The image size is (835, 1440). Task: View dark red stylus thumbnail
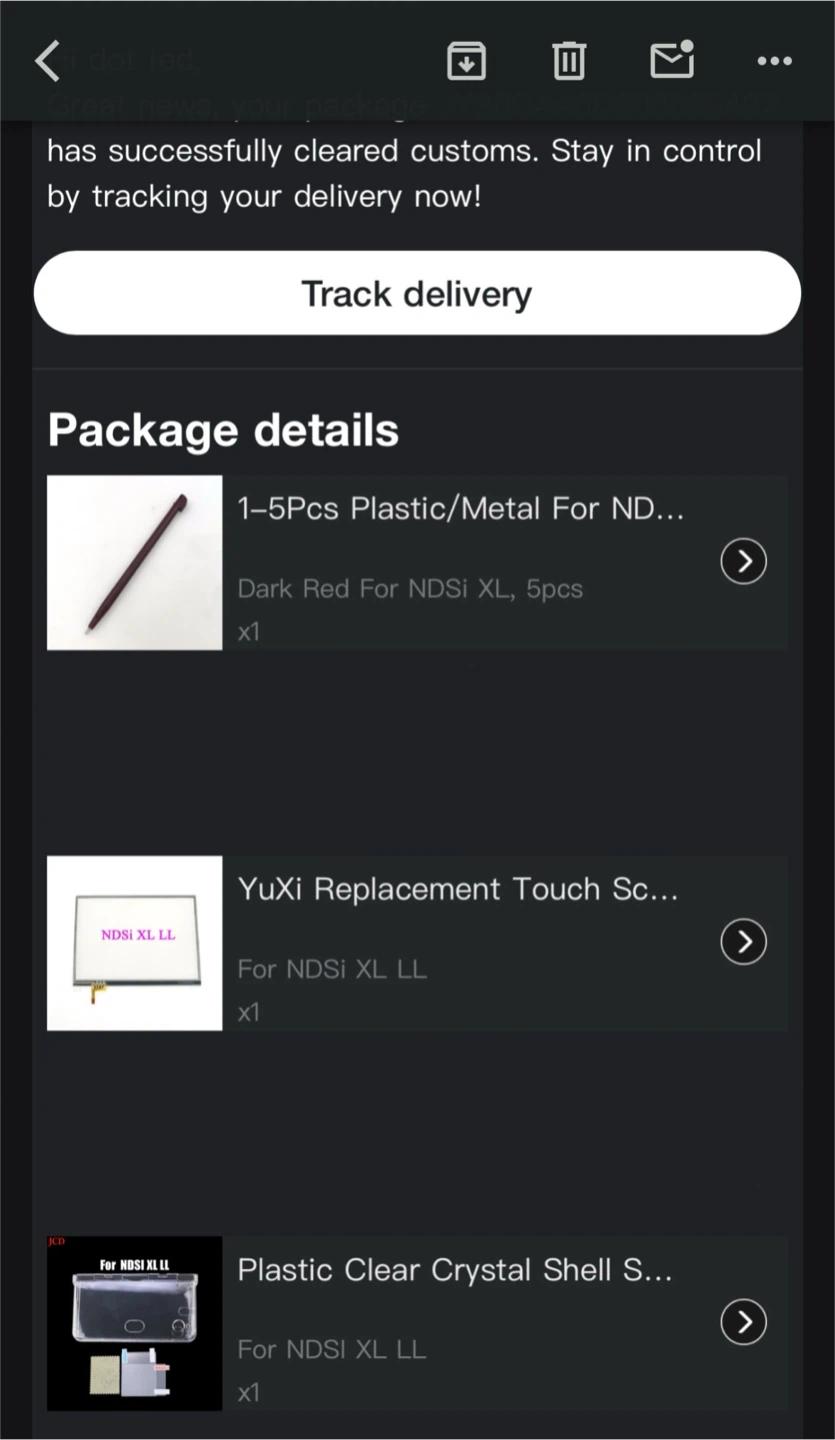coord(135,563)
